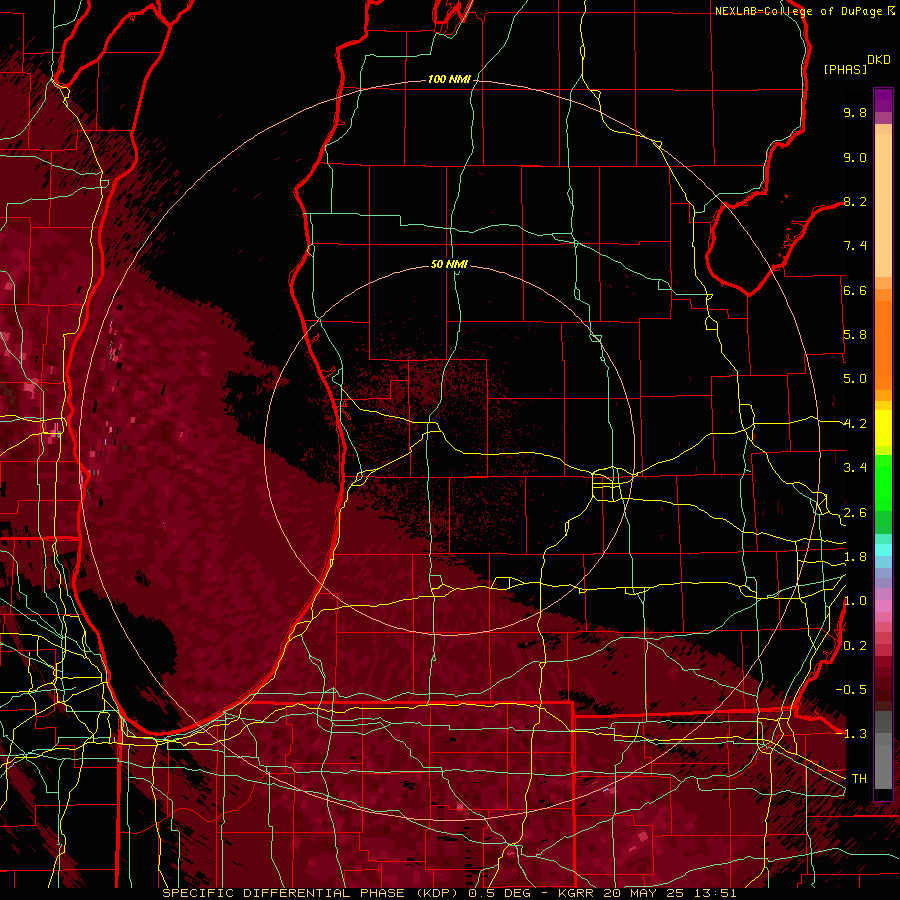This screenshot has height=900, width=900.
Task: Click the yellow segment of the color bar
Action: pos(883,428)
